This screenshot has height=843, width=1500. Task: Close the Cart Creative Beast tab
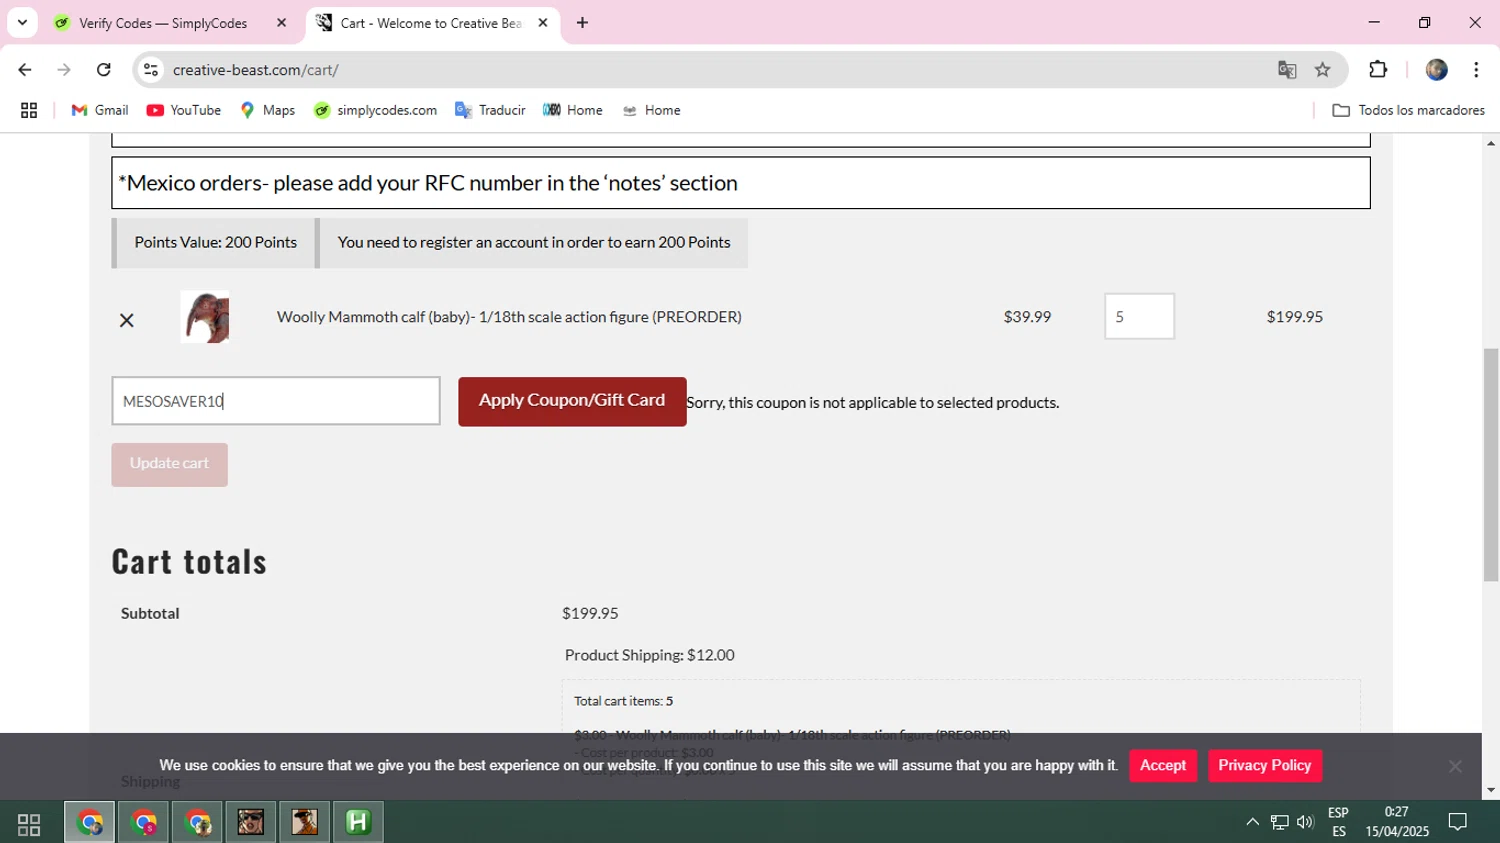point(543,23)
